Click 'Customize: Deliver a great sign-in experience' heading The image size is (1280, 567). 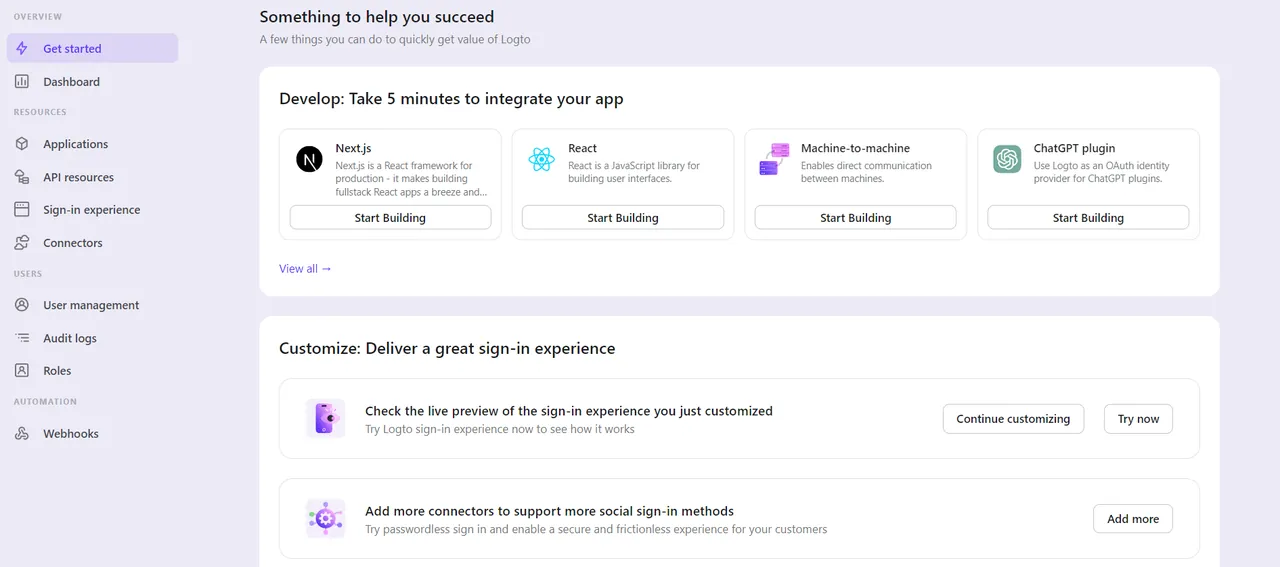447,349
